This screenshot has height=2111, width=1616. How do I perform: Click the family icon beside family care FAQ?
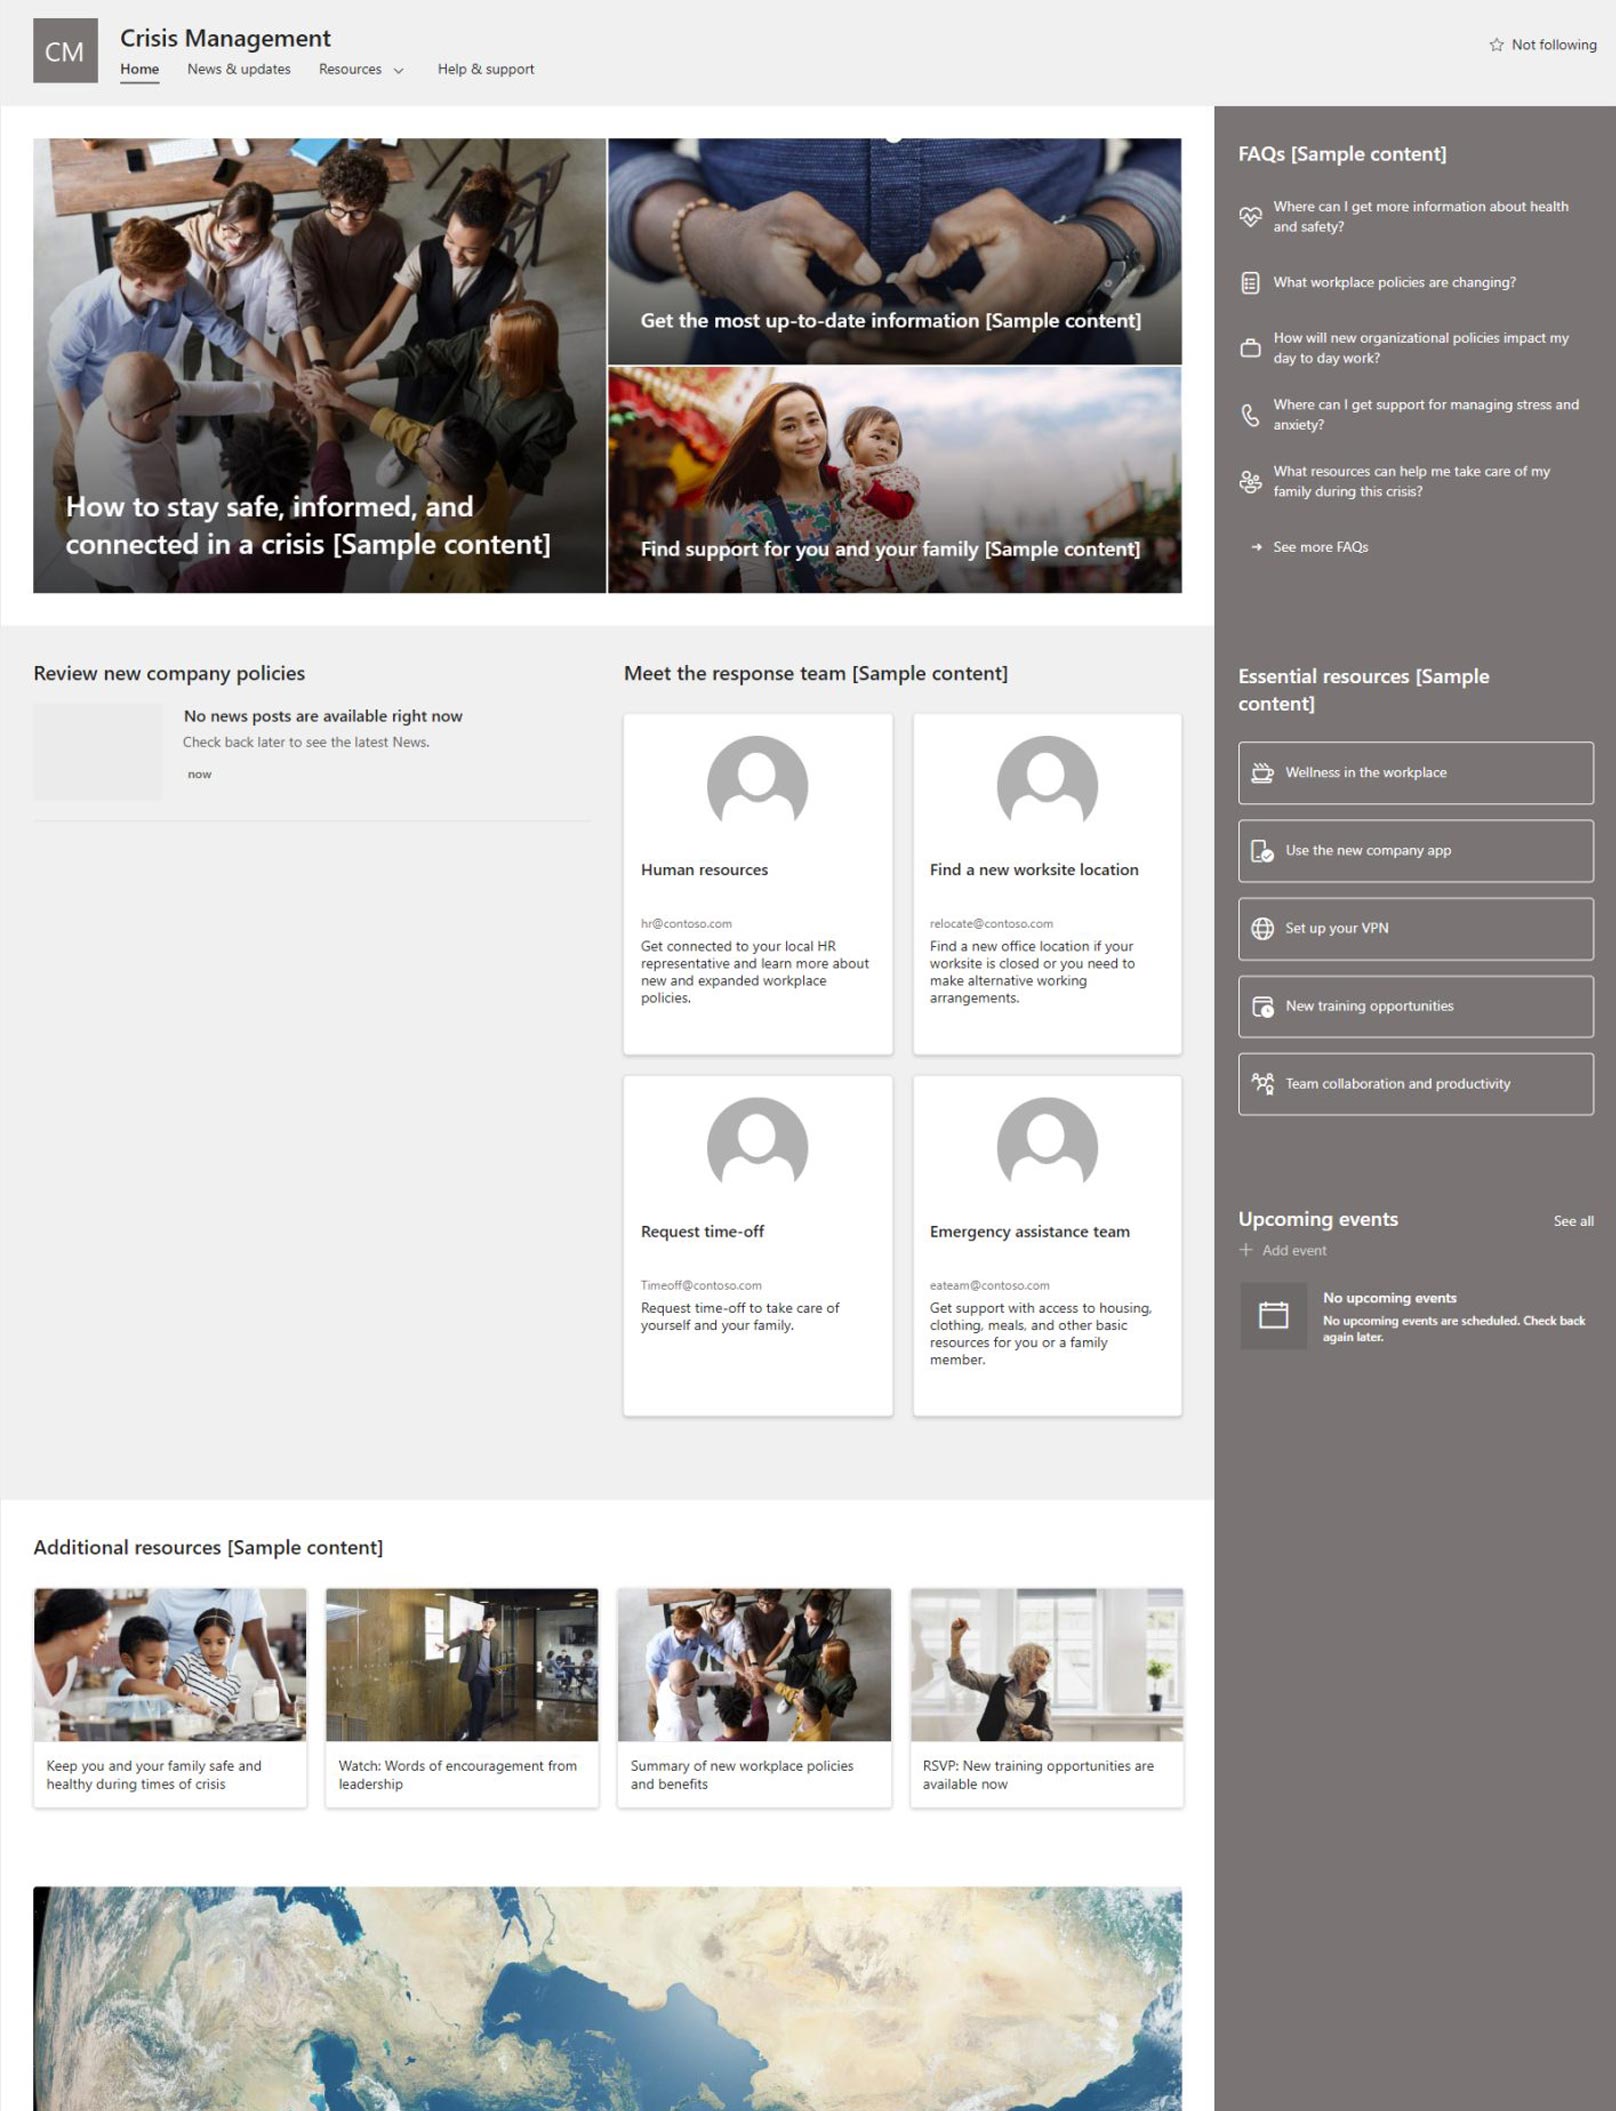pos(1250,482)
